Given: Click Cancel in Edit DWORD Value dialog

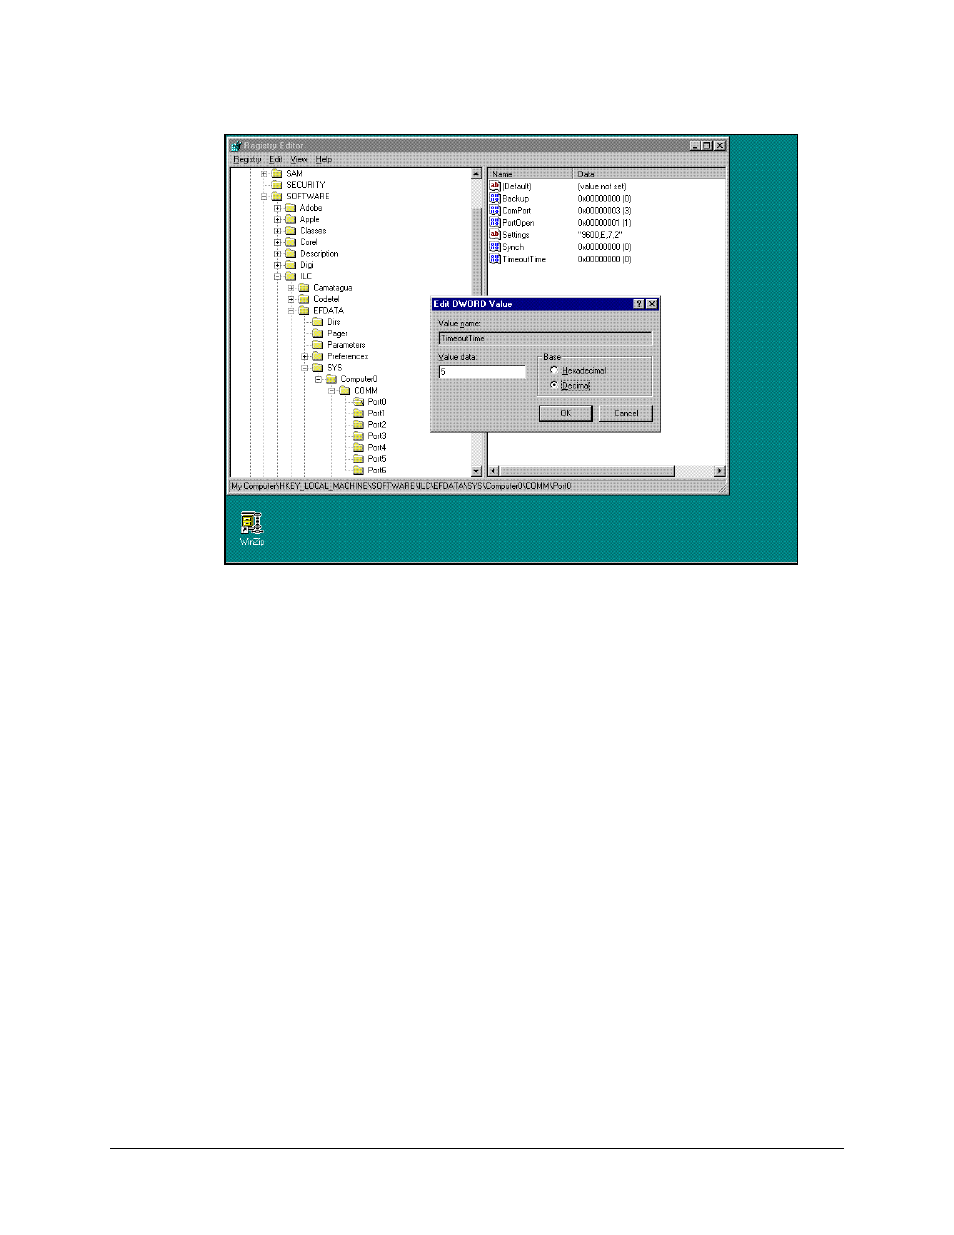Looking at the screenshot, I should pos(626,413).
